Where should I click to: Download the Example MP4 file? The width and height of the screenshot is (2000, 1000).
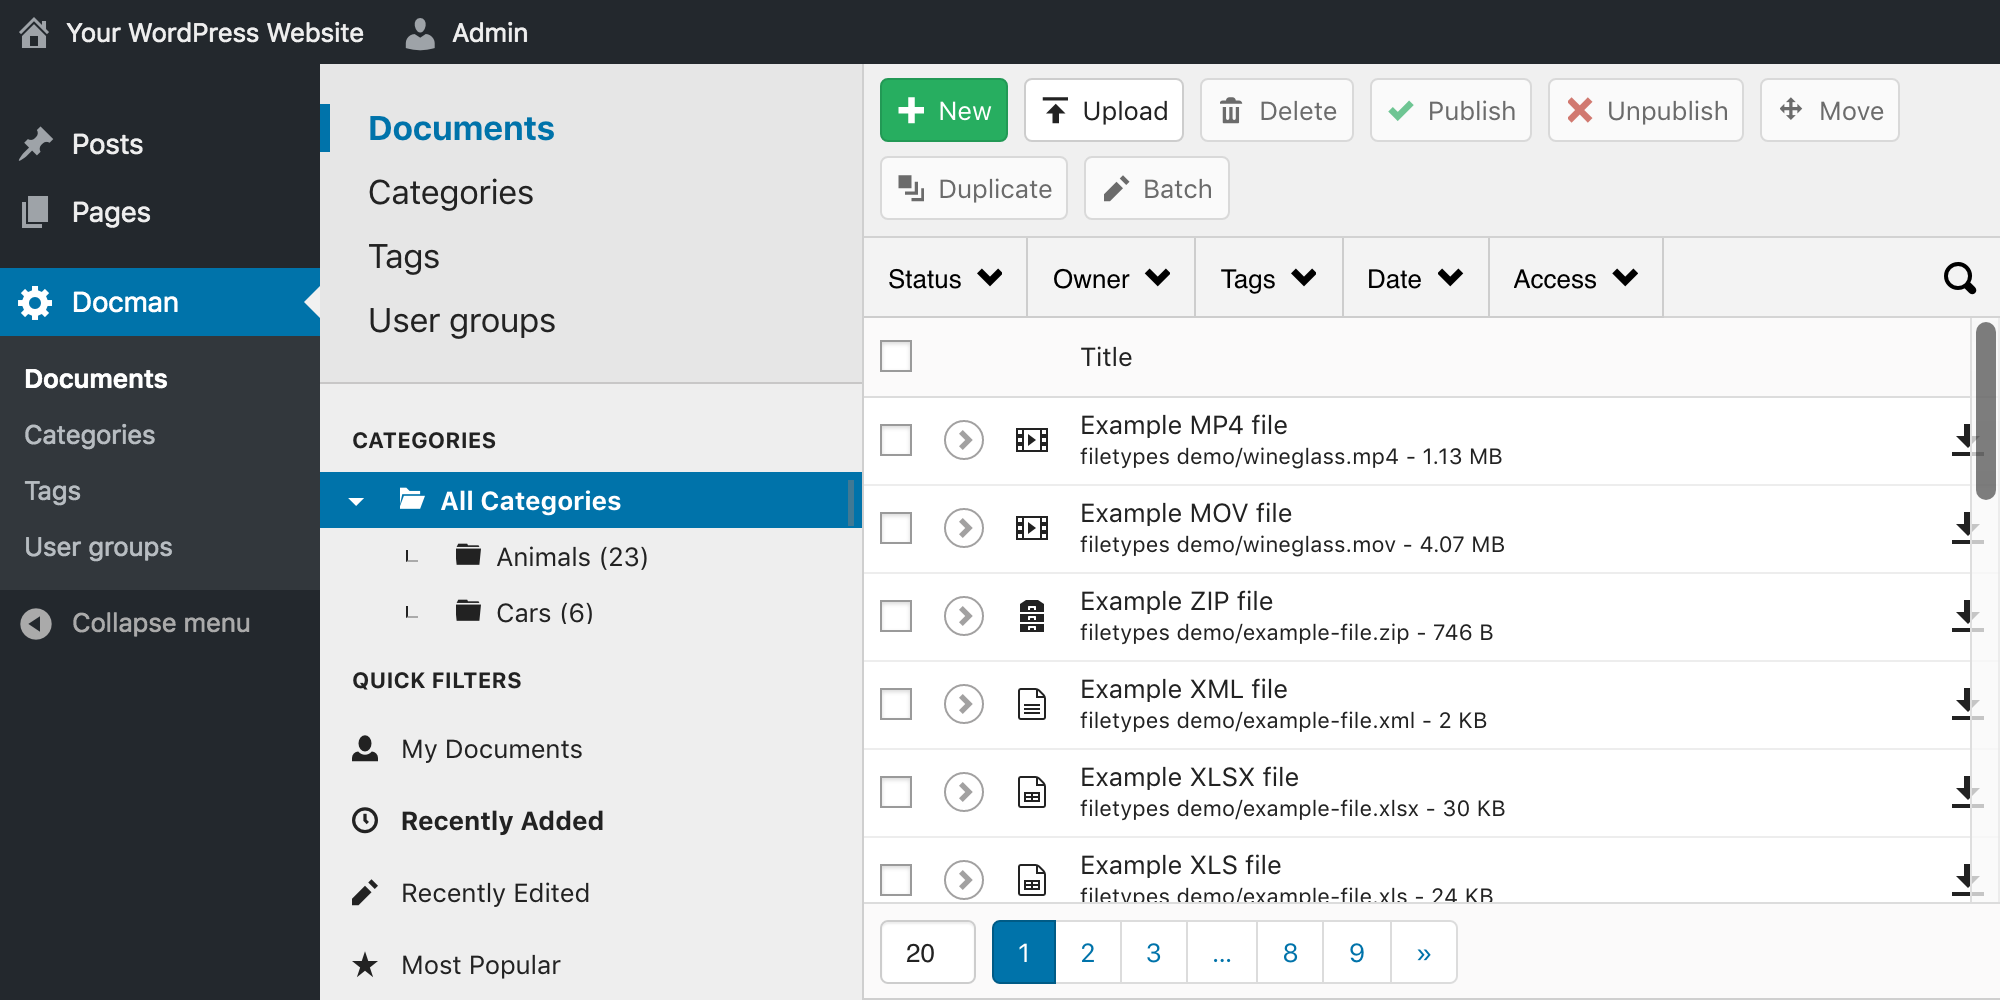click(1965, 440)
